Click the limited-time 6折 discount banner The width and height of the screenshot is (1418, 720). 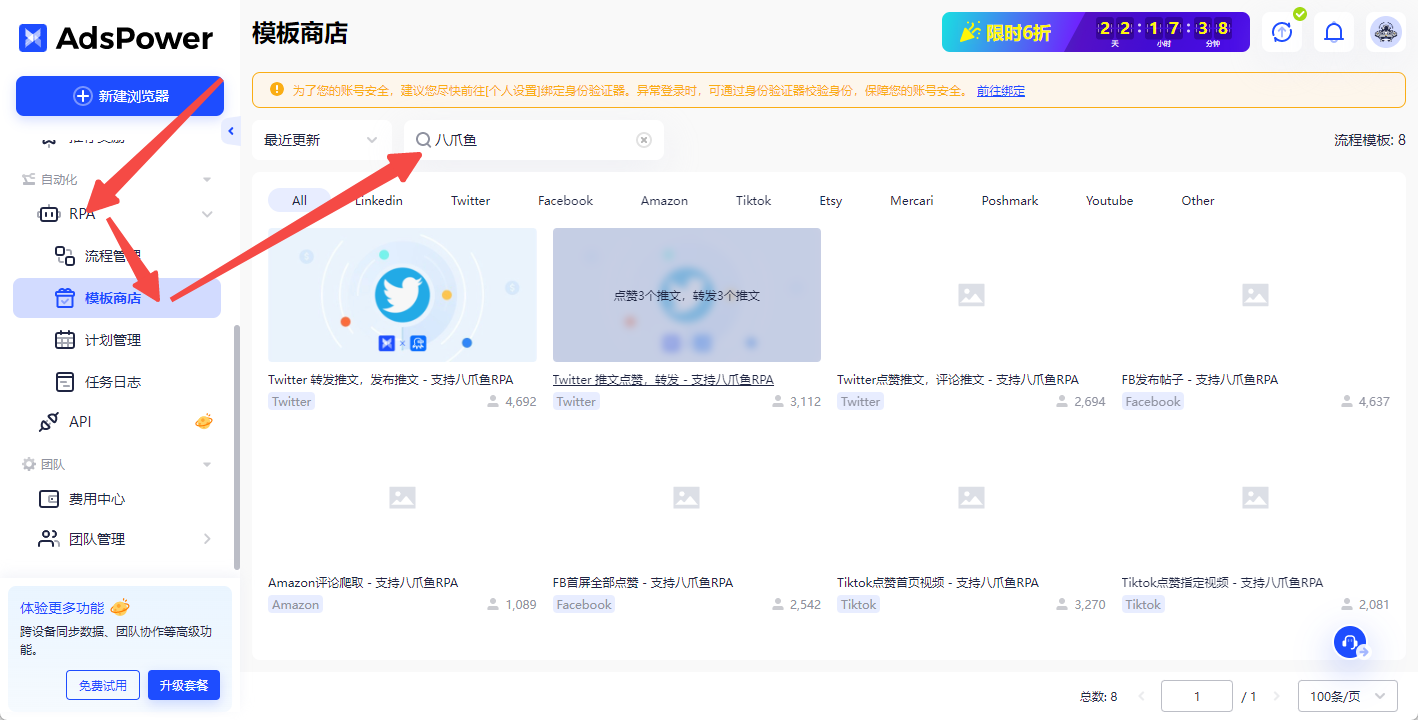pos(1096,32)
